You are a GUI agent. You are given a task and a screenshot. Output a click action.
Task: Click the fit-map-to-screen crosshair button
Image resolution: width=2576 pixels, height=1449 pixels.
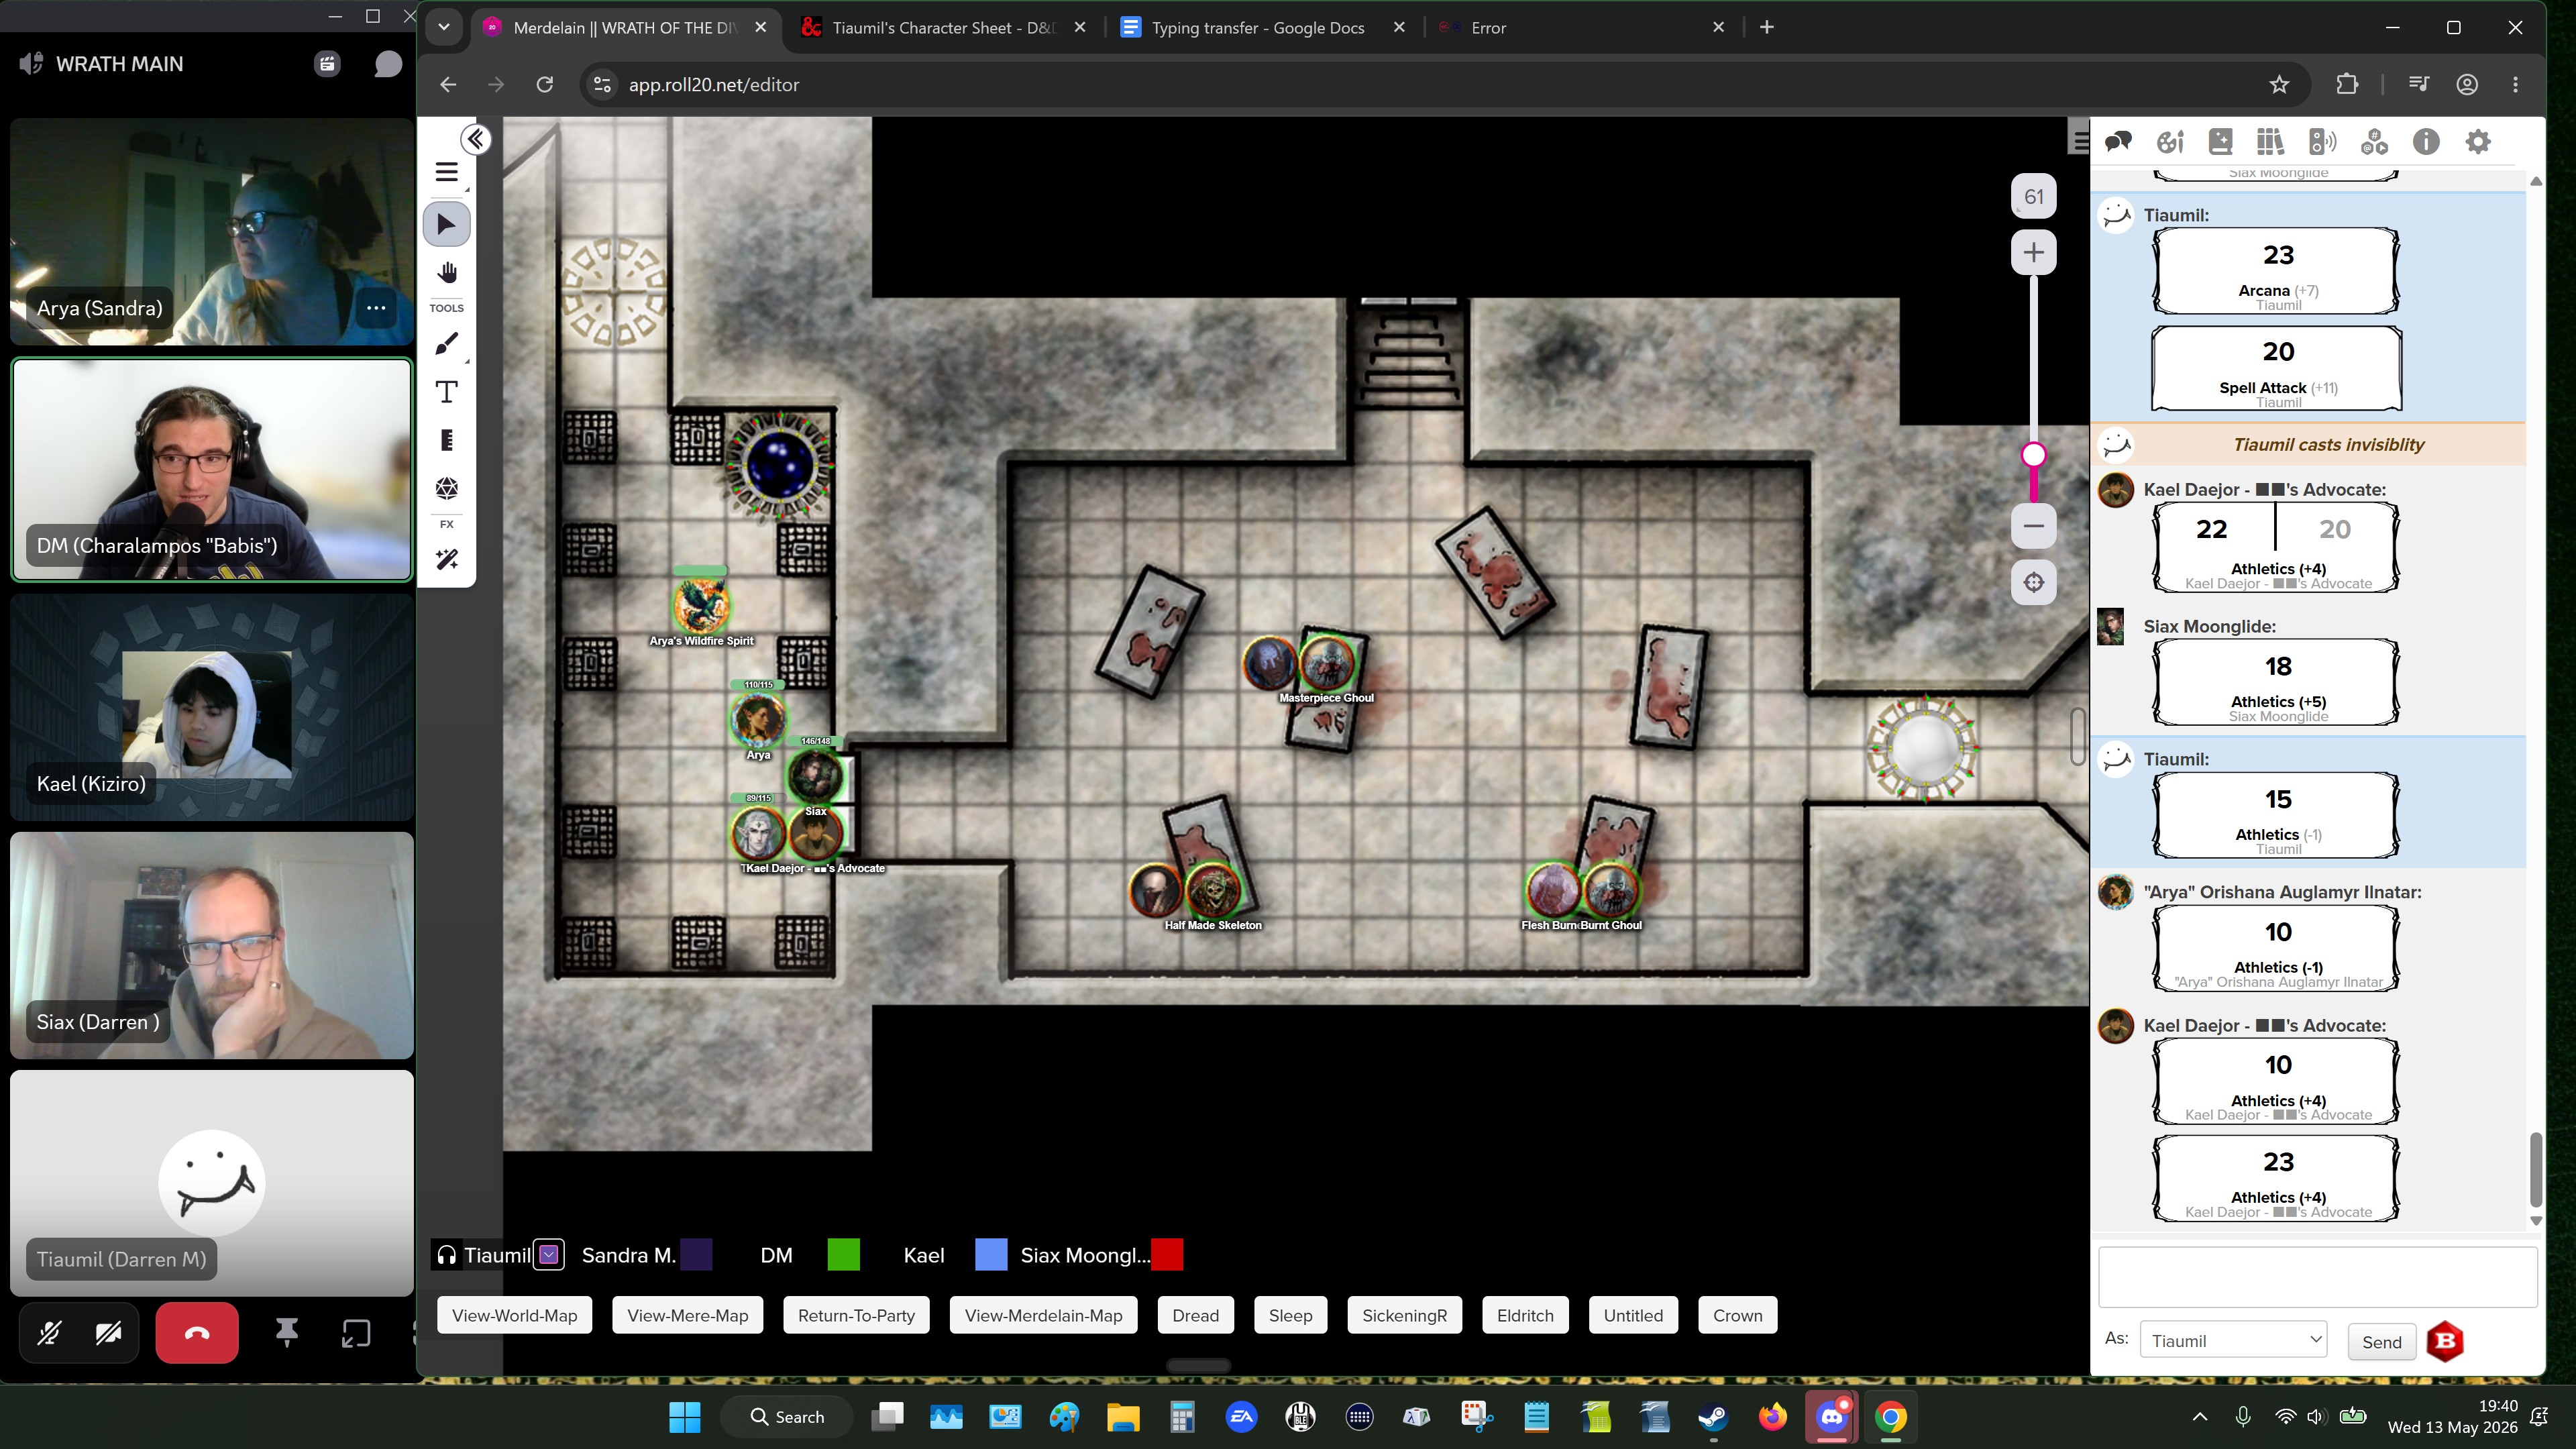click(2033, 582)
